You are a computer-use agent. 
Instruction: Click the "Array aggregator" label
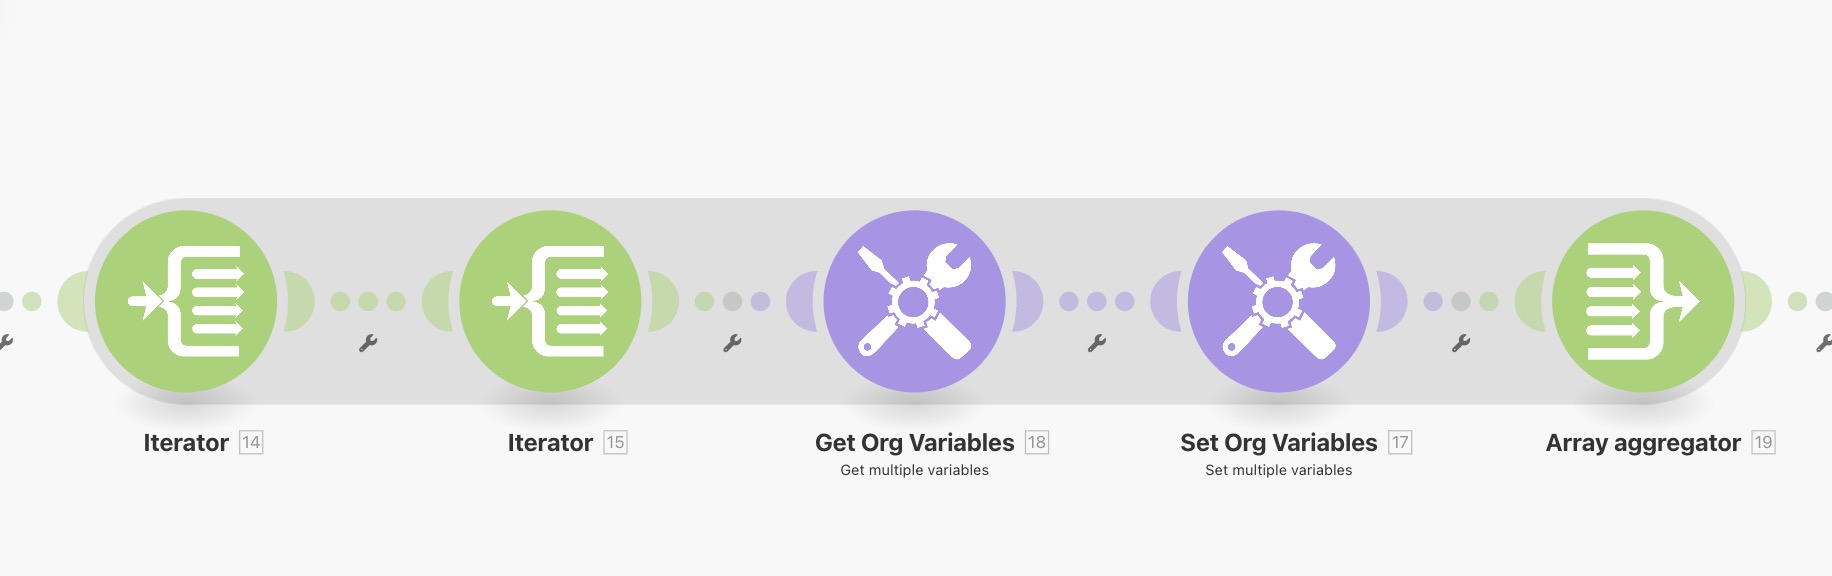[x=1642, y=443]
